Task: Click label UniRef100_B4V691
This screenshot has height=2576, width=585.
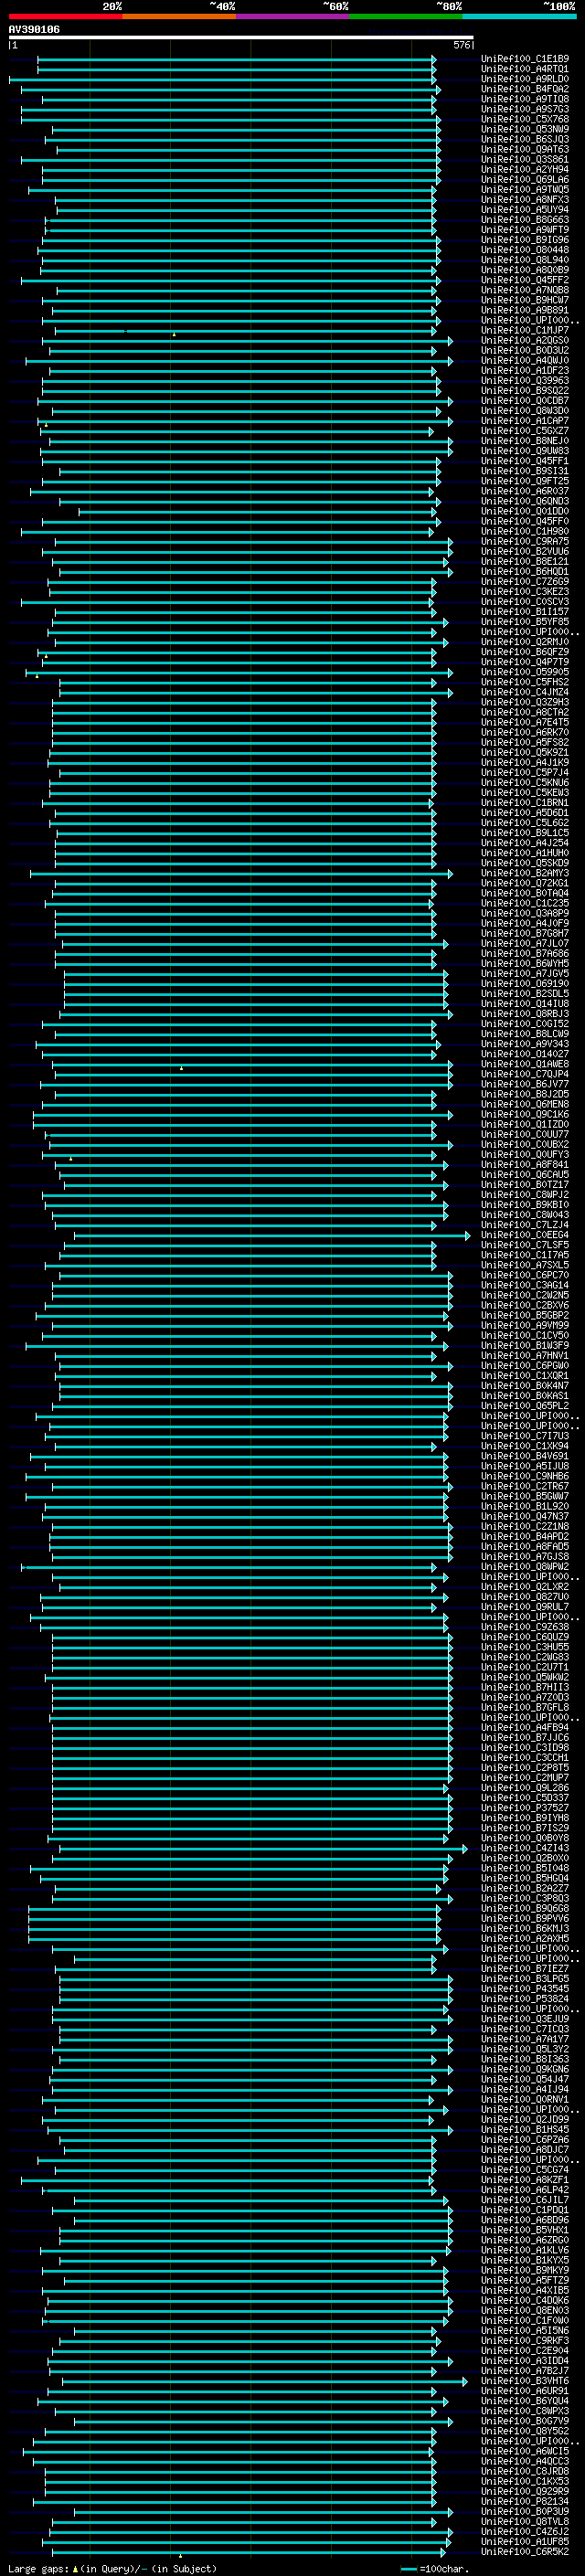Action: (525, 1456)
